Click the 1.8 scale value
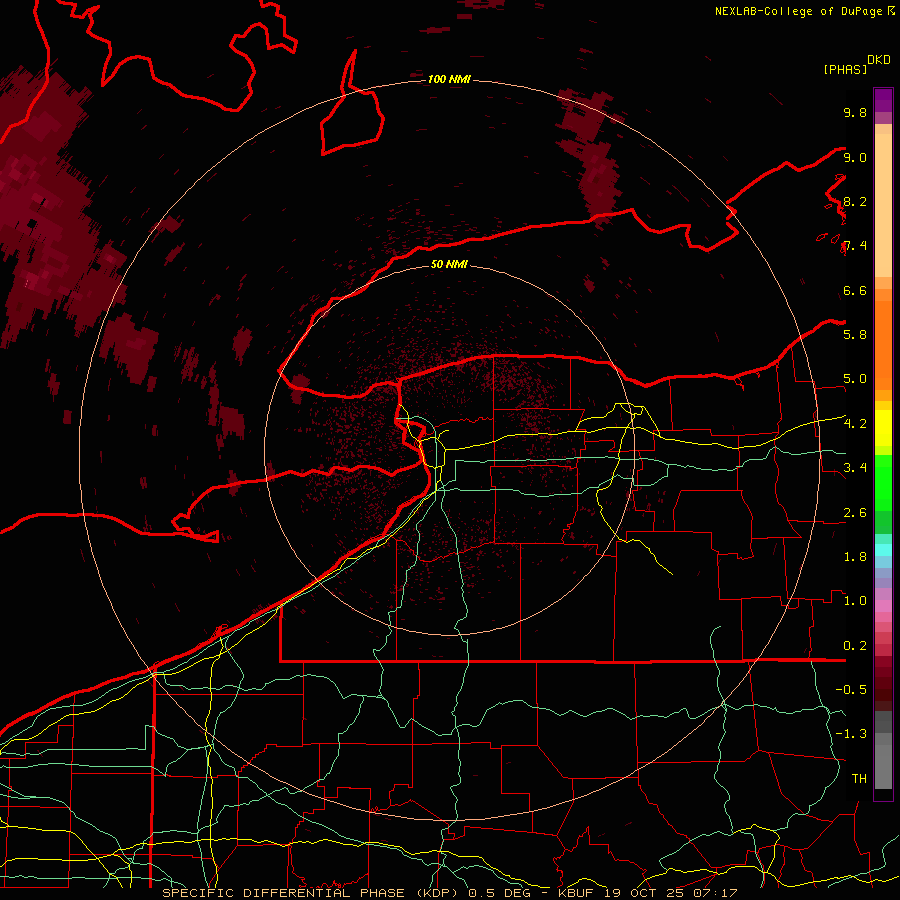900x900 pixels. tap(855, 557)
